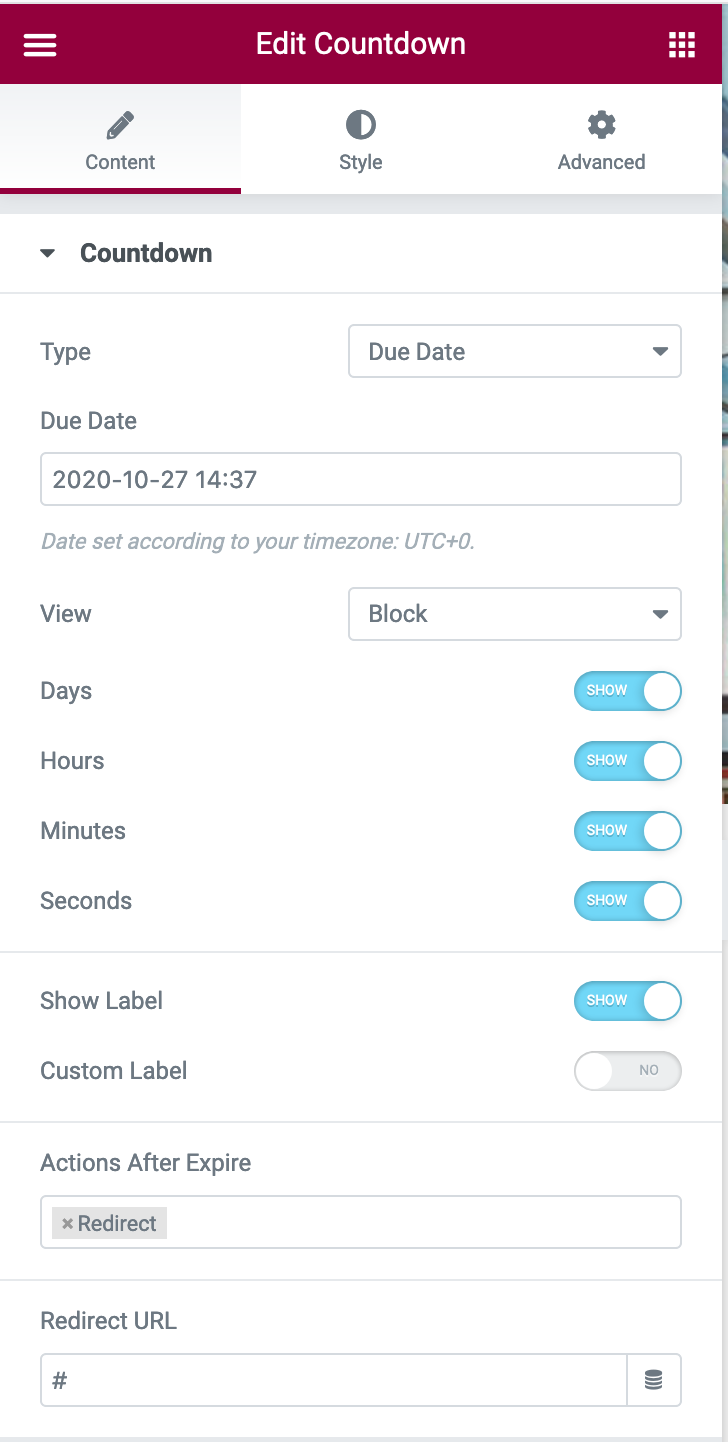Viewport: 728px width, 1442px height.
Task: Open the Elementor hamburger menu
Action: [x=39, y=44]
